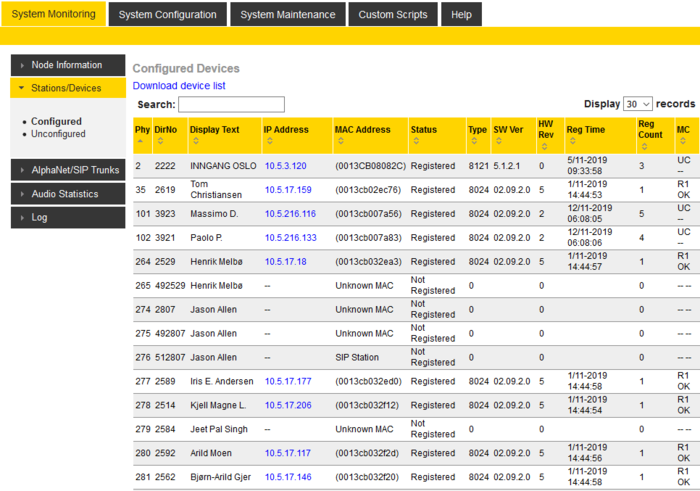Expand the Node Information section
The height and width of the screenshot is (491, 700).
click(x=67, y=65)
